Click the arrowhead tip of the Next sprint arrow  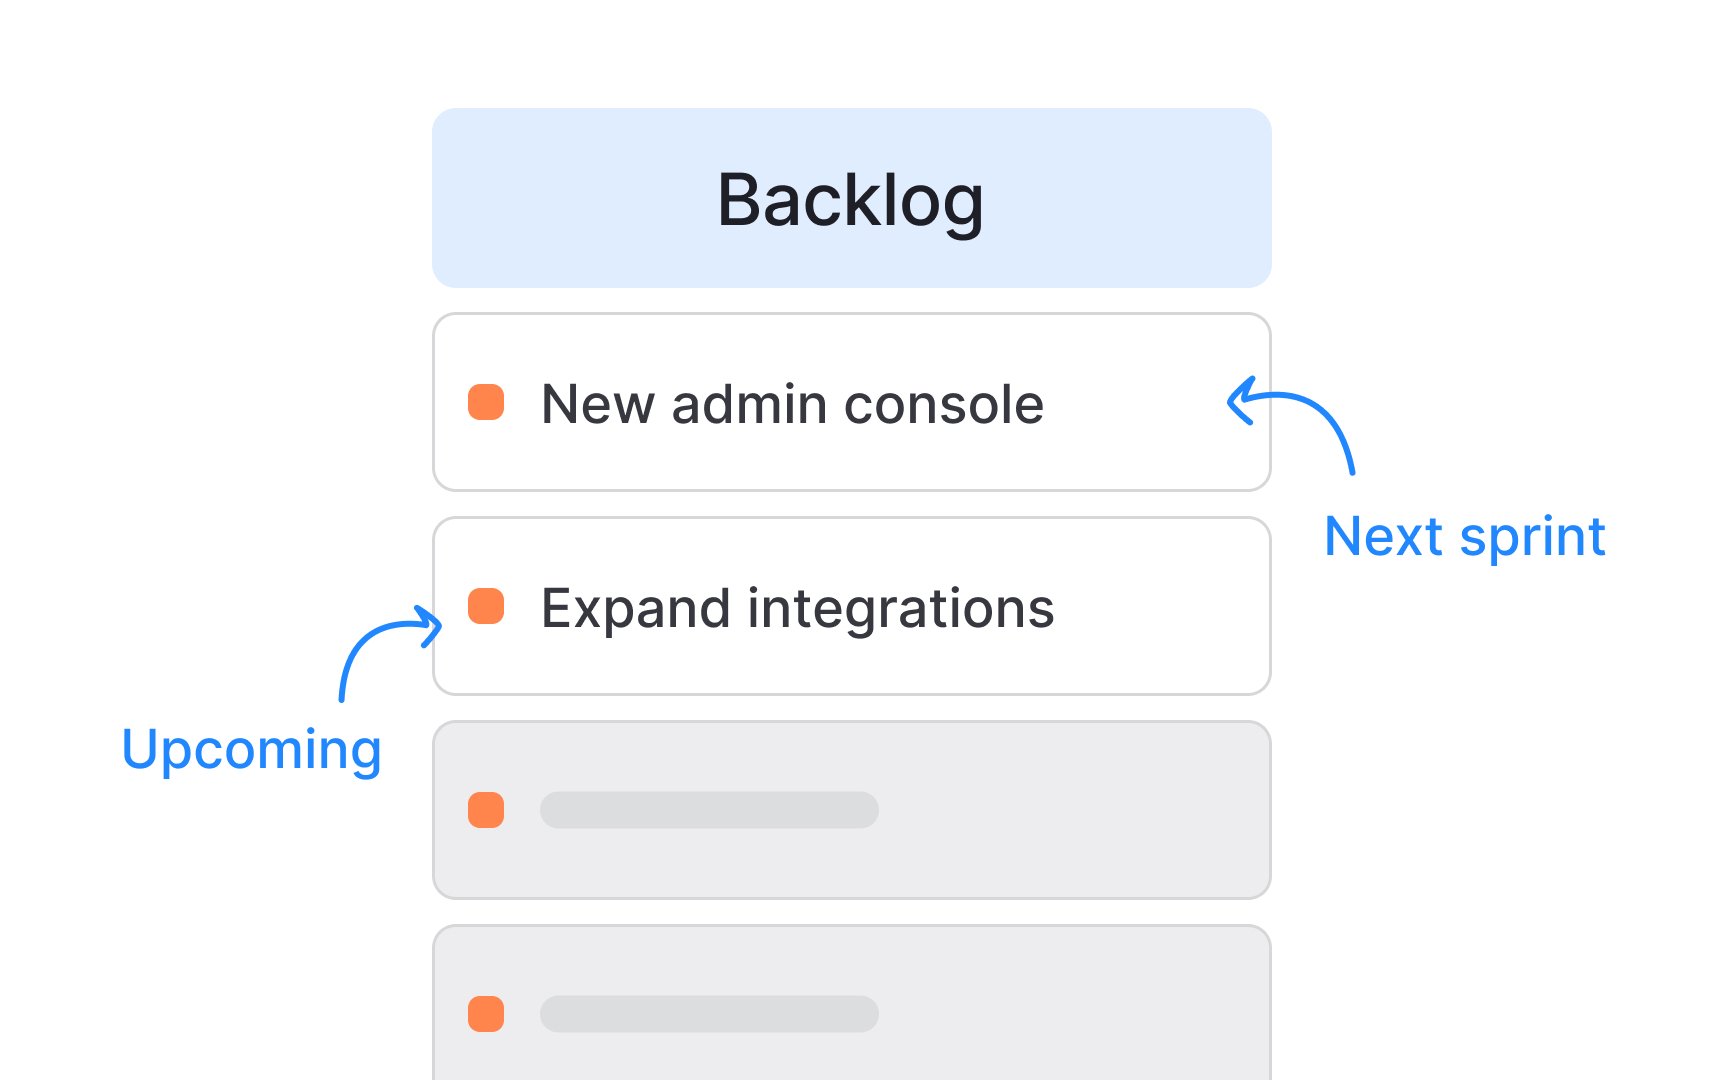point(1233,402)
